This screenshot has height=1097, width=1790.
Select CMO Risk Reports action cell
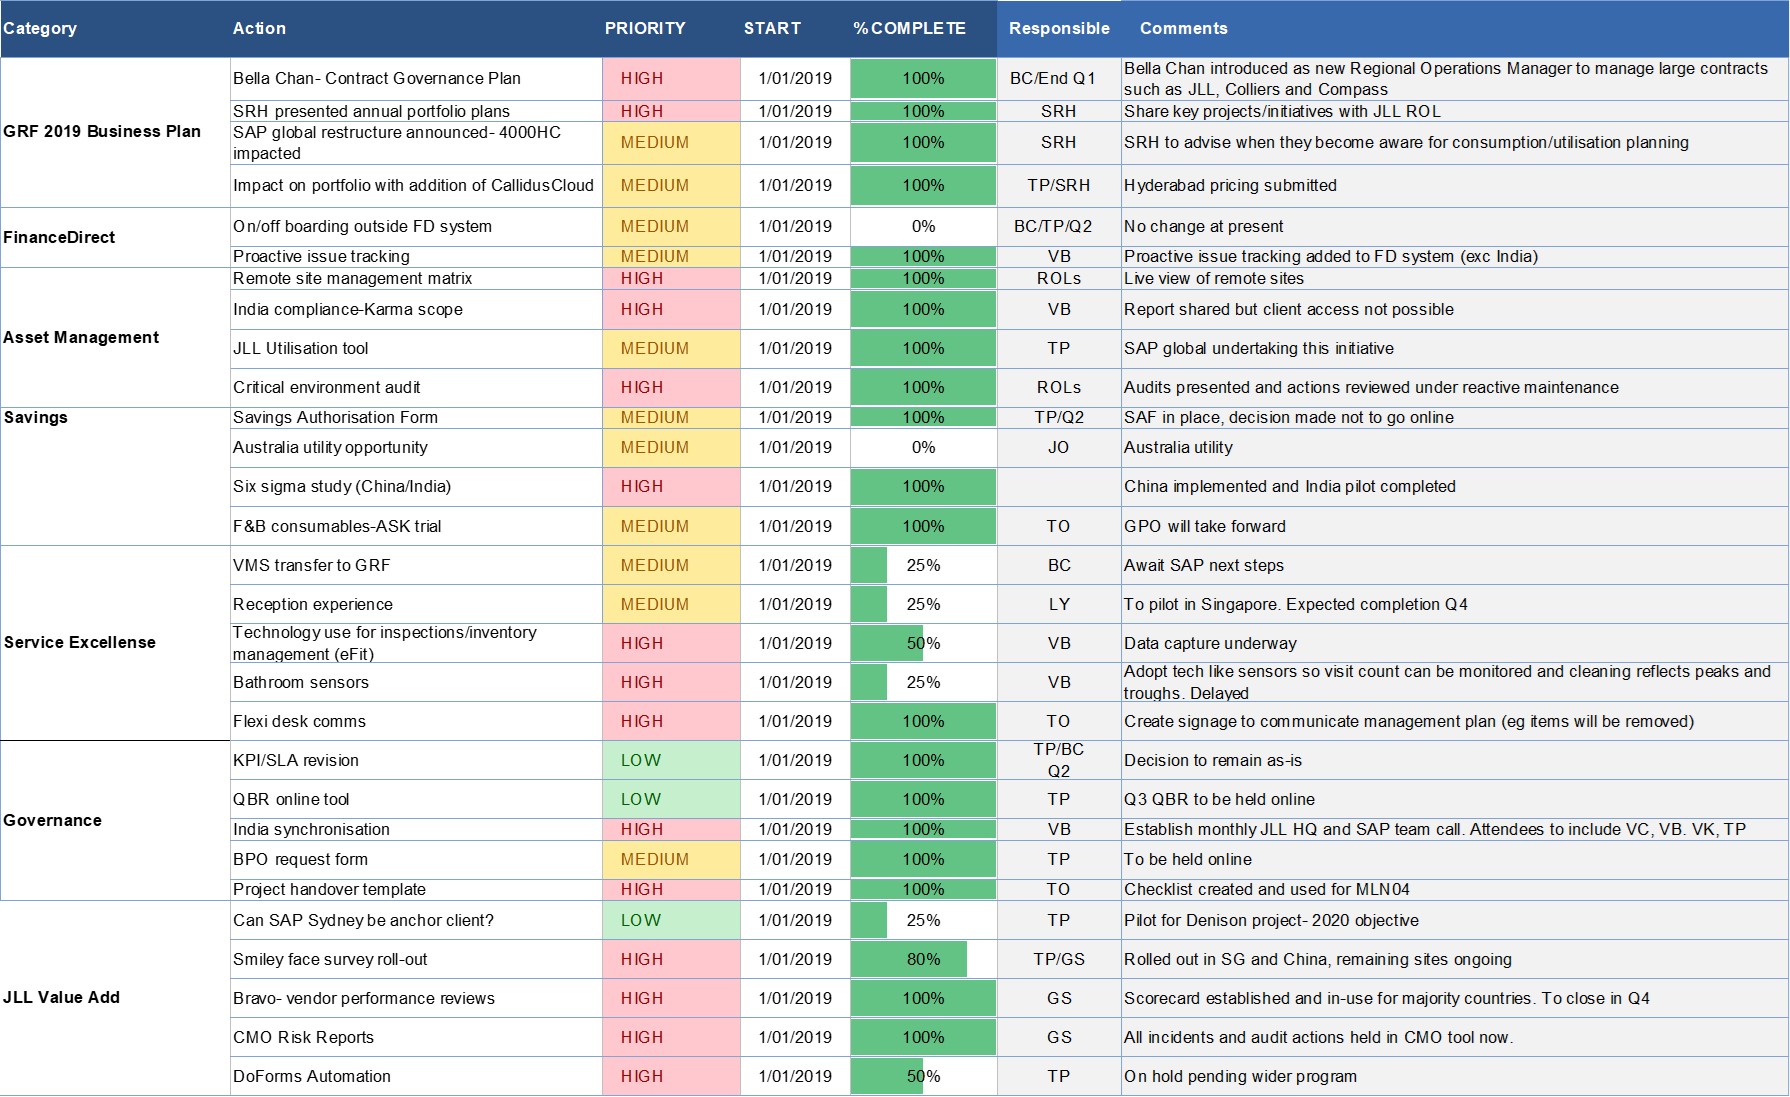(x=416, y=1037)
